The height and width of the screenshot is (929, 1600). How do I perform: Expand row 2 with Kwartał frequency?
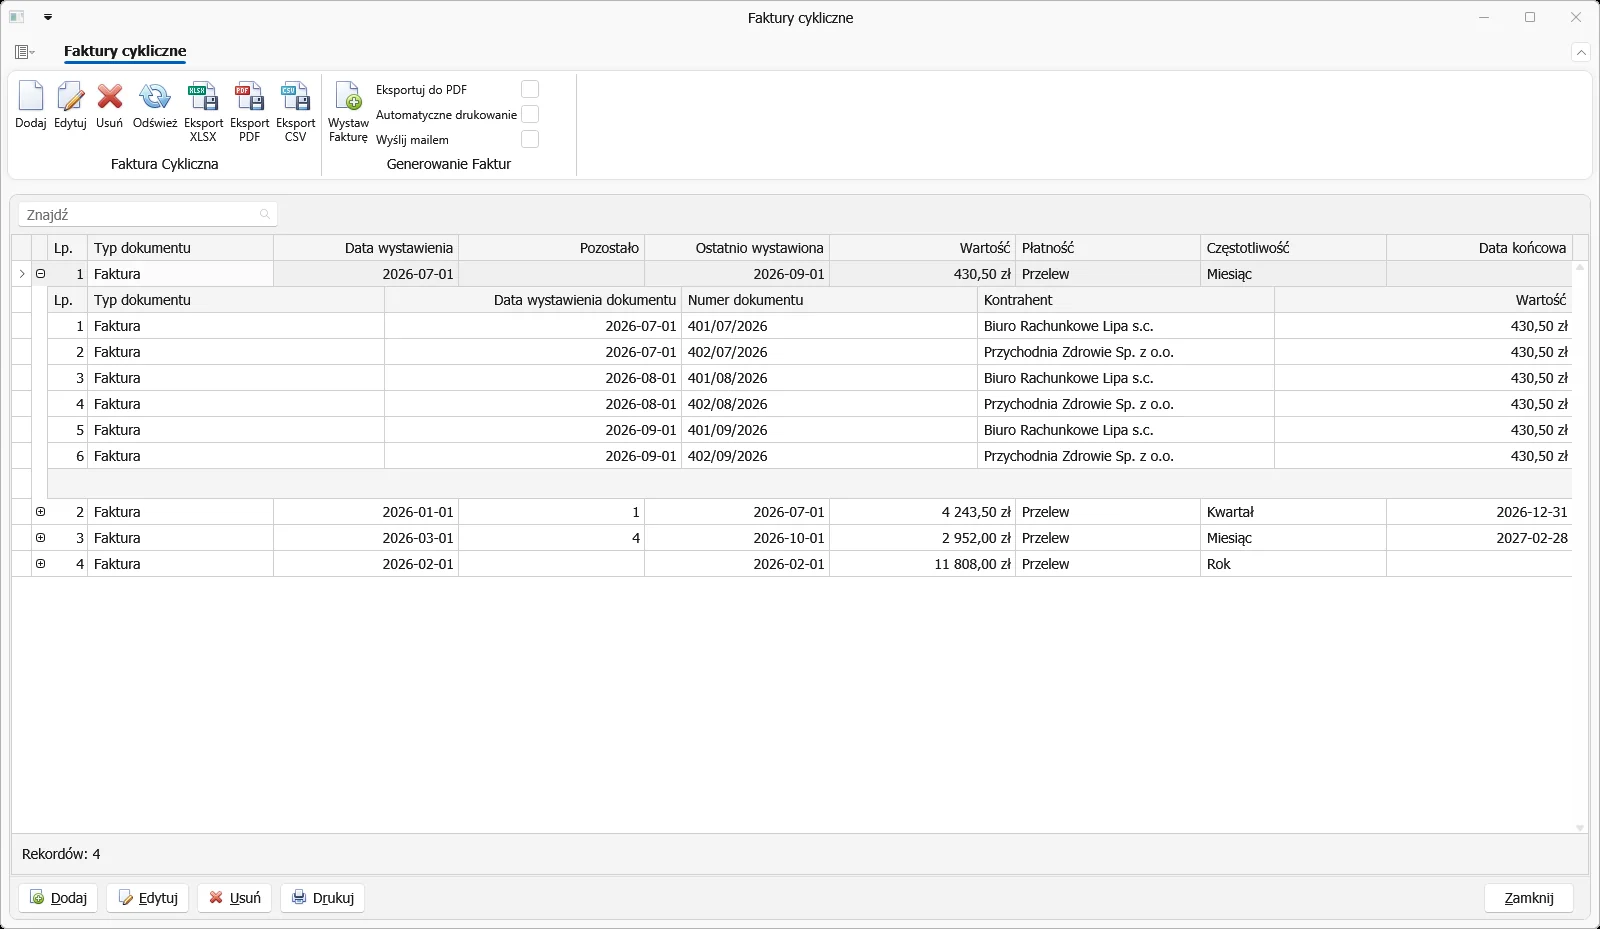pos(41,512)
